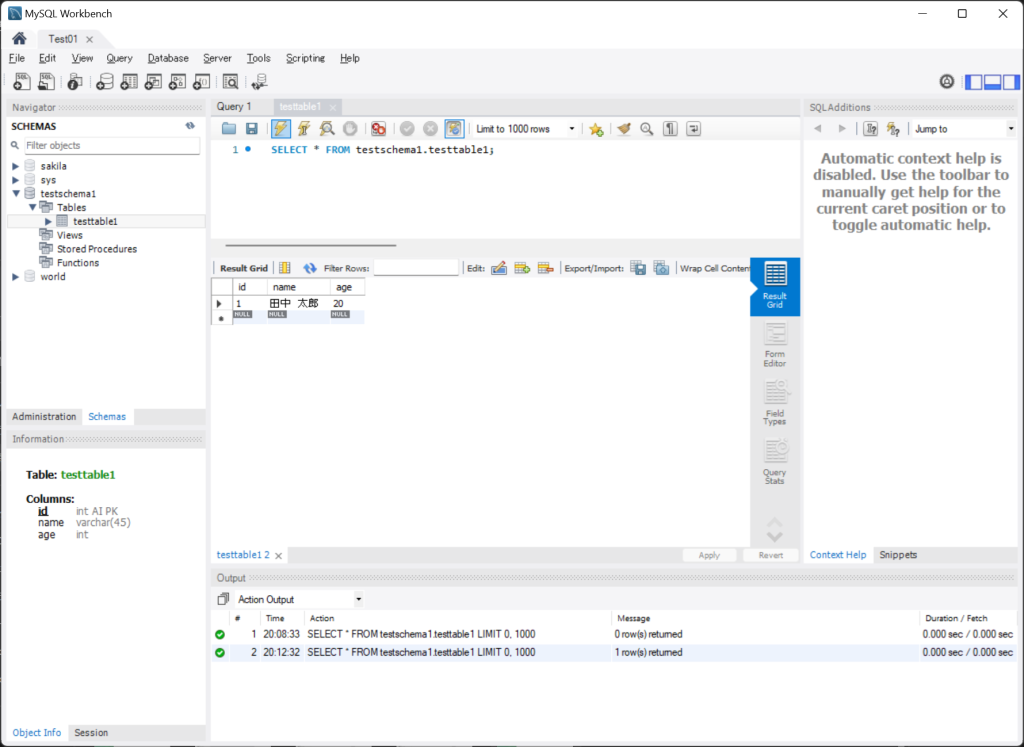Screen dimensions: 1024x747
Task: Click the Beautify query broom icon
Action: tap(624, 129)
